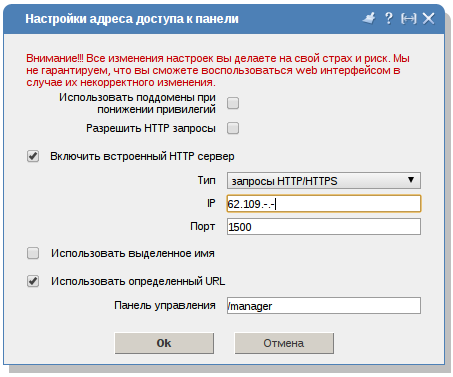Screen dimensions: 453x377
Task: Close the panel address settings dialog
Action: click(428, 19)
